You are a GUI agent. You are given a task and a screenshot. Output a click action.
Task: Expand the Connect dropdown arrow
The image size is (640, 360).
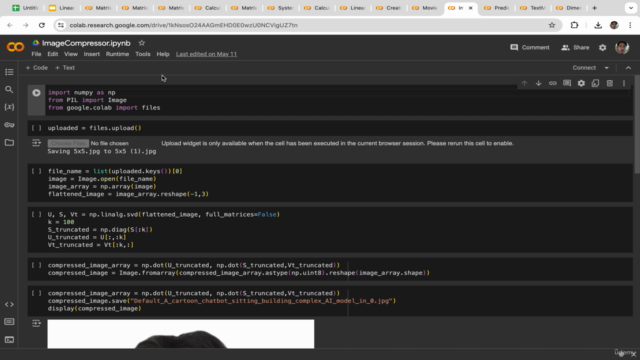point(607,68)
